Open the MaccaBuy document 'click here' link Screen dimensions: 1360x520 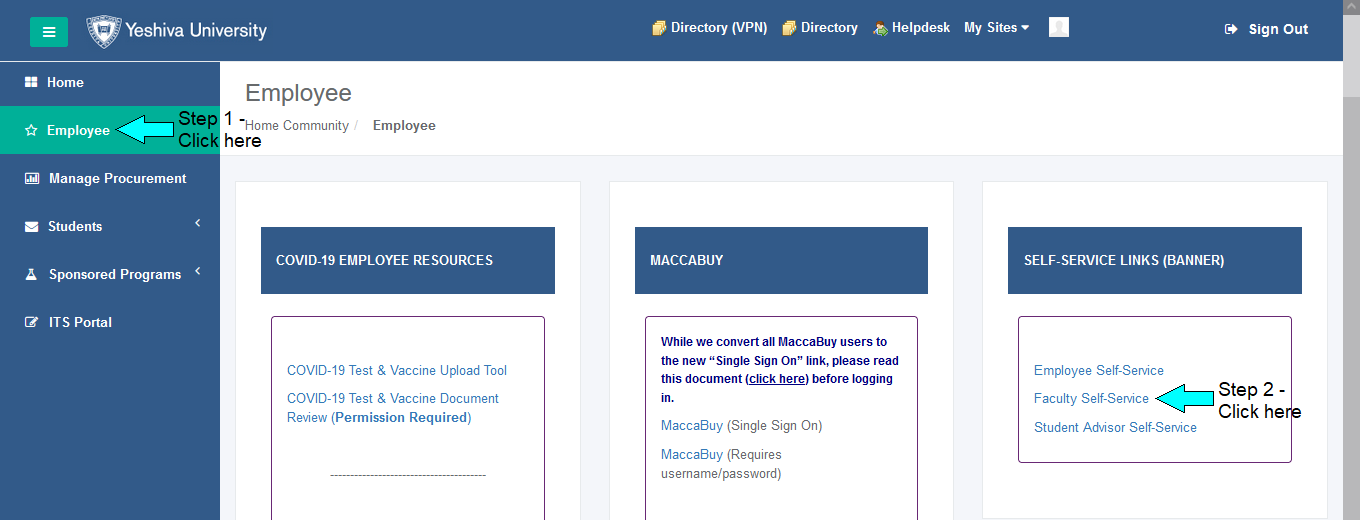pyautogui.click(x=777, y=379)
